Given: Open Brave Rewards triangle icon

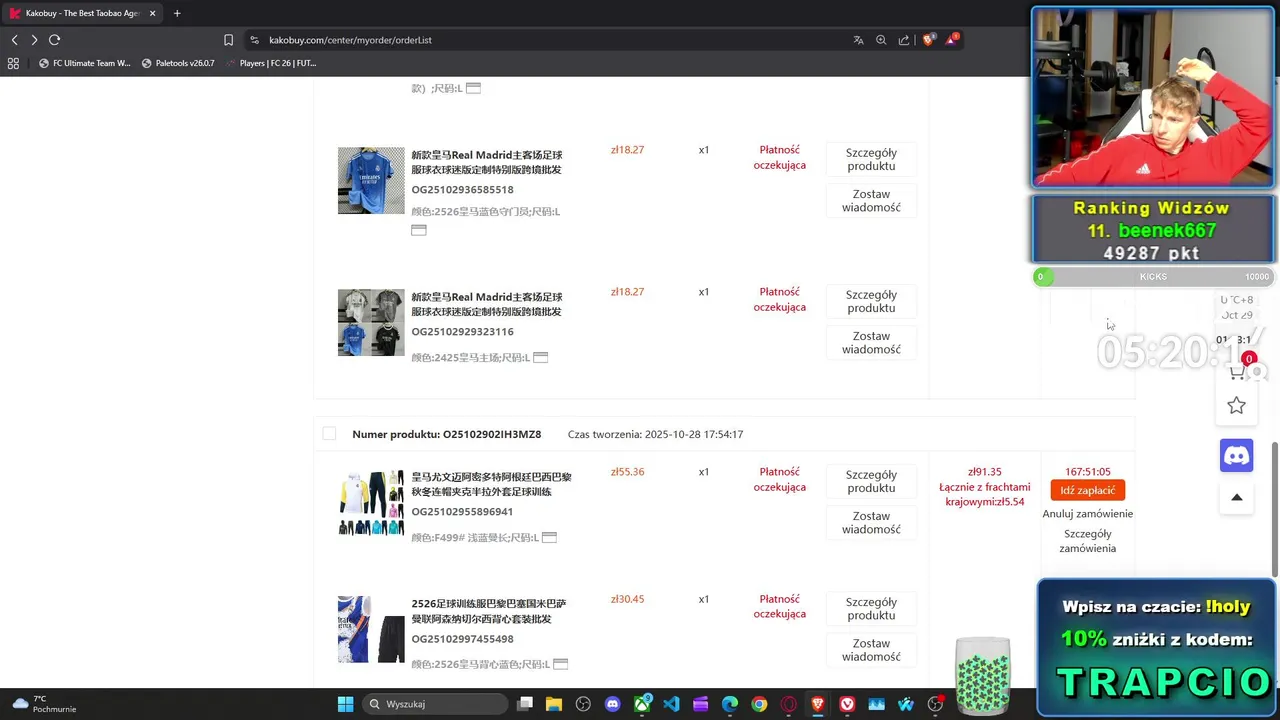Looking at the screenshot, I should (x=951, y=40).
